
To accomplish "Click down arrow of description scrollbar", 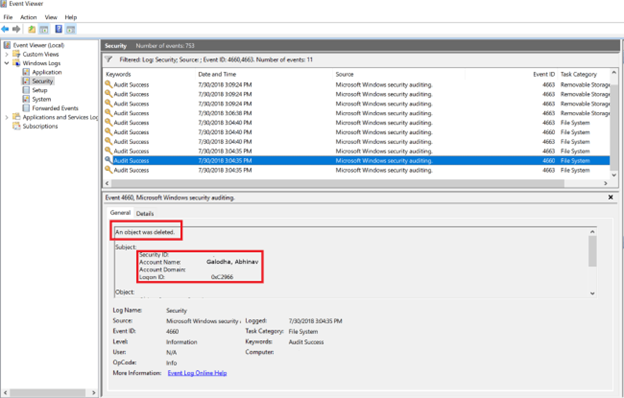I will click(x=592, y=293).
